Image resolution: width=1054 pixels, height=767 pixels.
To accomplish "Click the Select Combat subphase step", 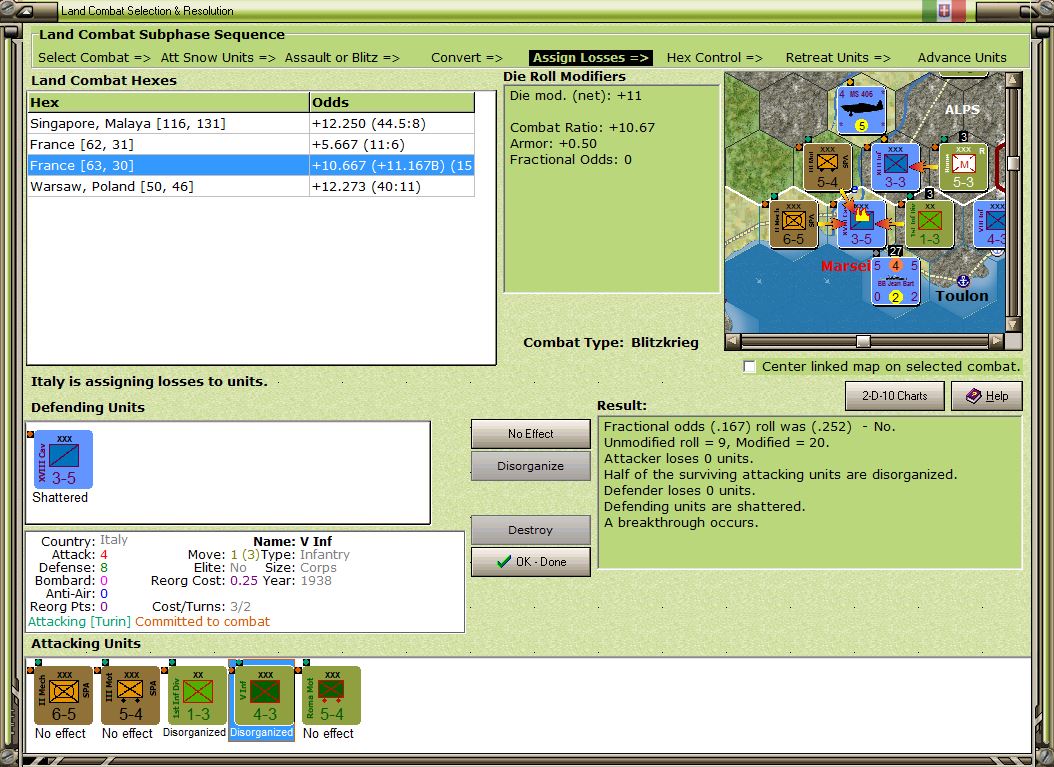I will pyautogui.click(x=94, y=58).
